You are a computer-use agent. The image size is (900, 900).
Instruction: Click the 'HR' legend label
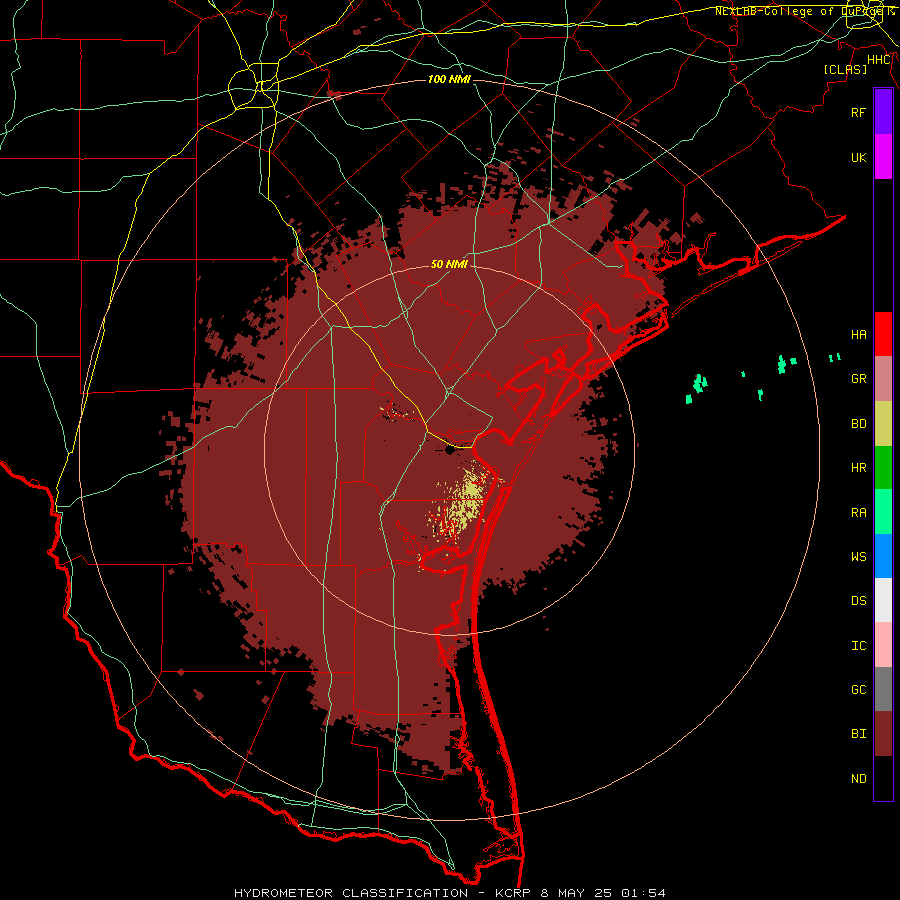pos(859,468)
